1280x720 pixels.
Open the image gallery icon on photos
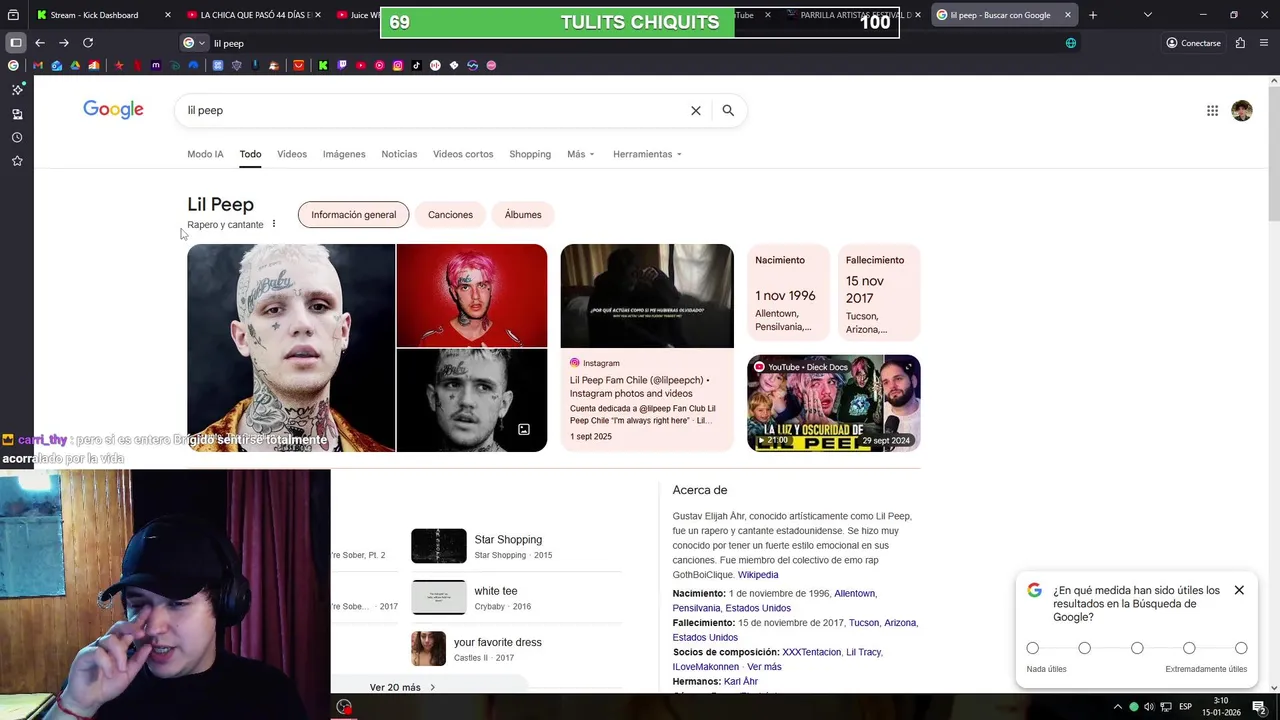tap(523, 429)
